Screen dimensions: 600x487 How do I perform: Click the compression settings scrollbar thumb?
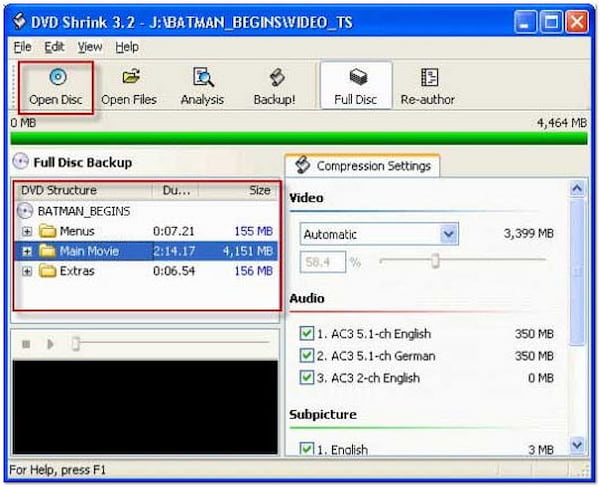pyautogui.click(x=577, y=272)
